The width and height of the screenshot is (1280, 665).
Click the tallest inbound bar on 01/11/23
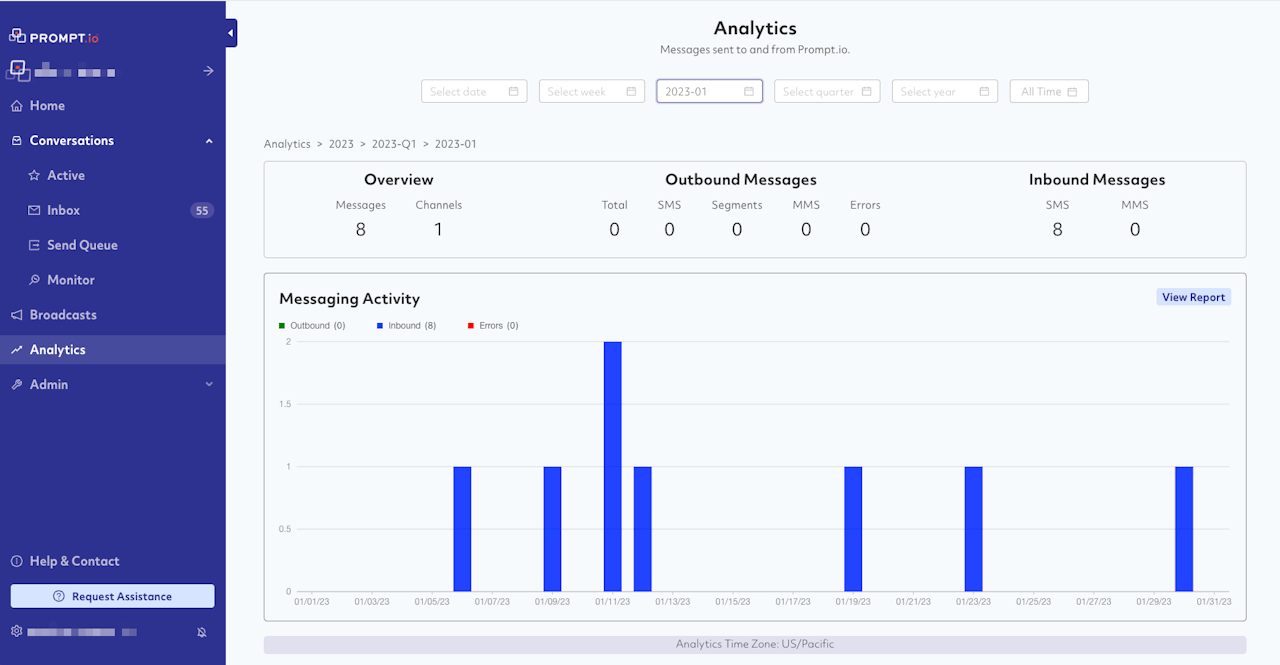(612, 466)
